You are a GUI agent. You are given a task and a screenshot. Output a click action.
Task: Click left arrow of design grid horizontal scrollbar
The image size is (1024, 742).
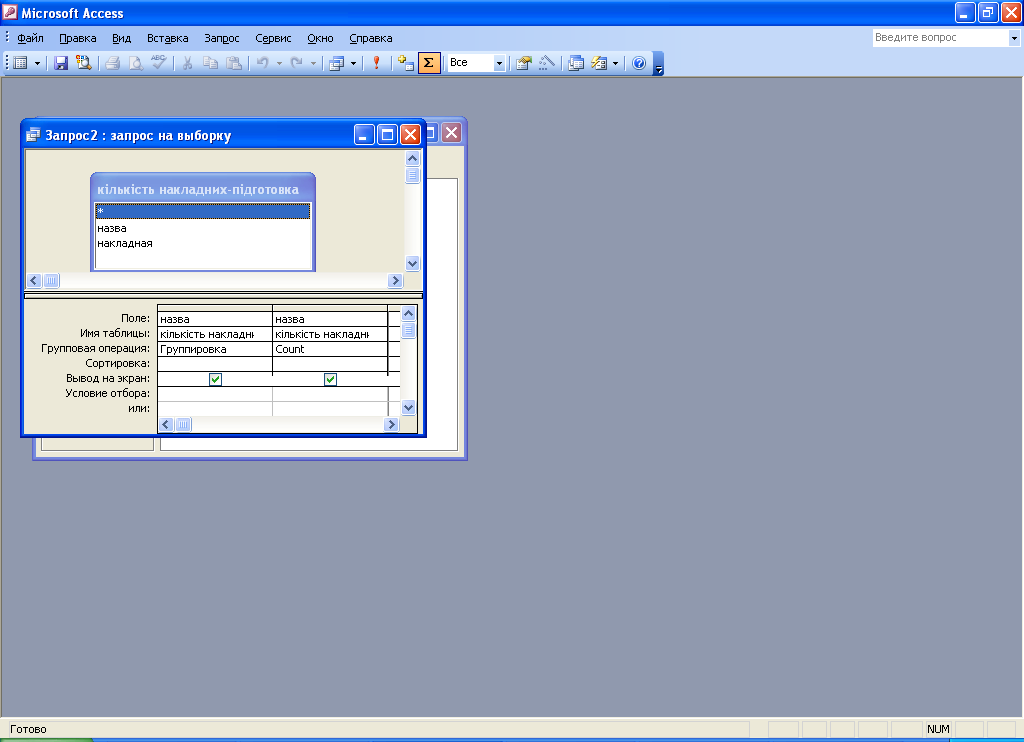tap(166, 425)
